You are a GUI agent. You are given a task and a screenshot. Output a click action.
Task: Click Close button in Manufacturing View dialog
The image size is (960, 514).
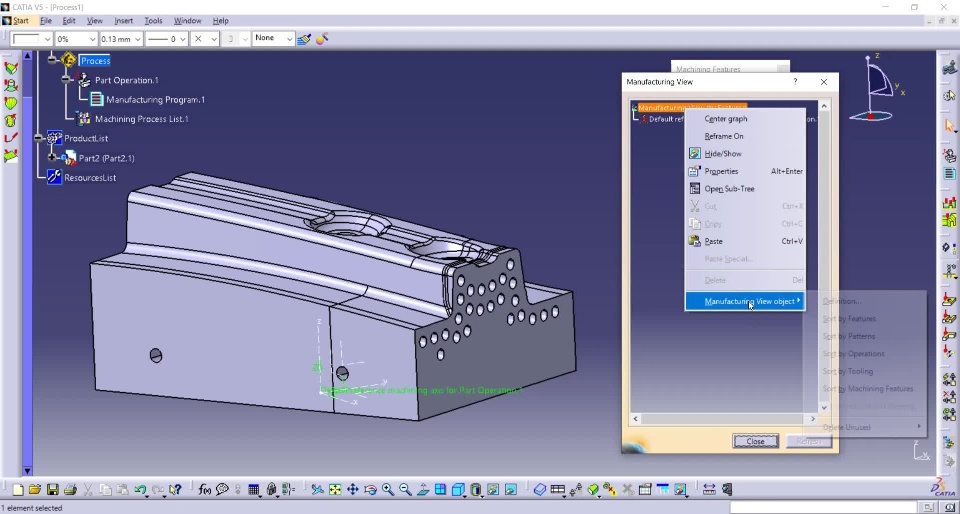[756, 441]
